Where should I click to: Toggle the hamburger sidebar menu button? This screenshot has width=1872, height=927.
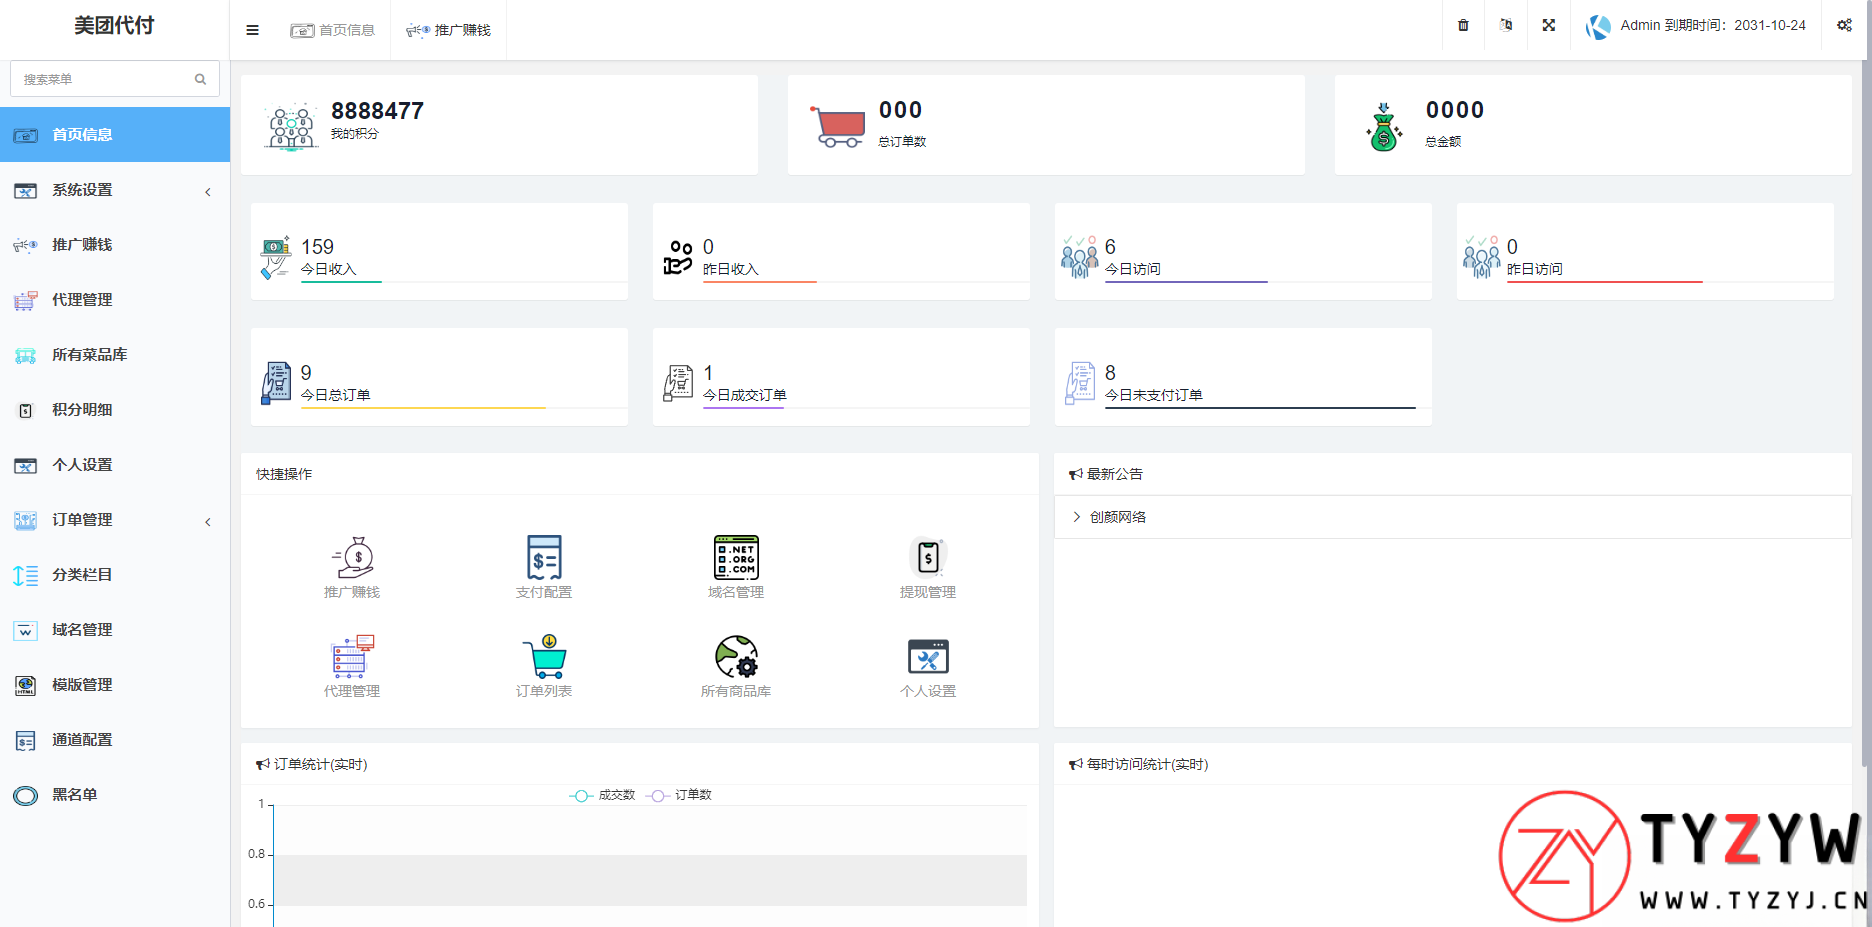(252, 30)
